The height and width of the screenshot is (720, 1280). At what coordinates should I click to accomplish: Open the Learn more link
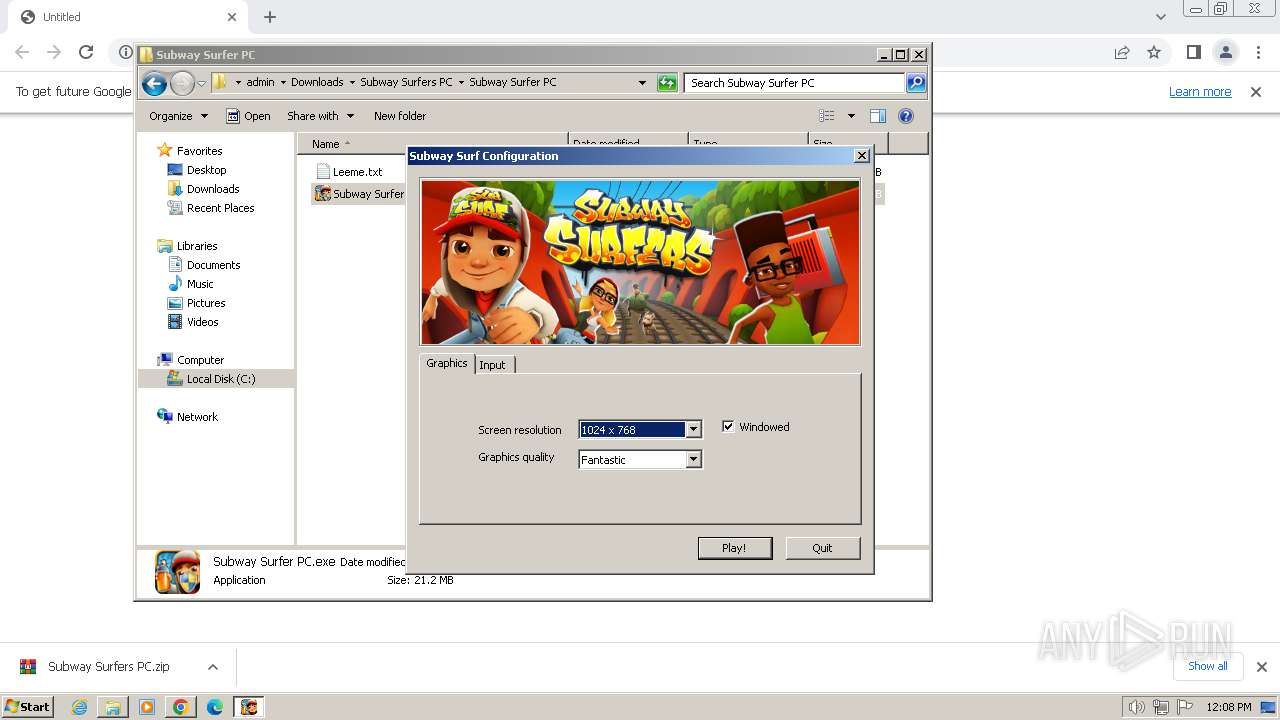1200,92
